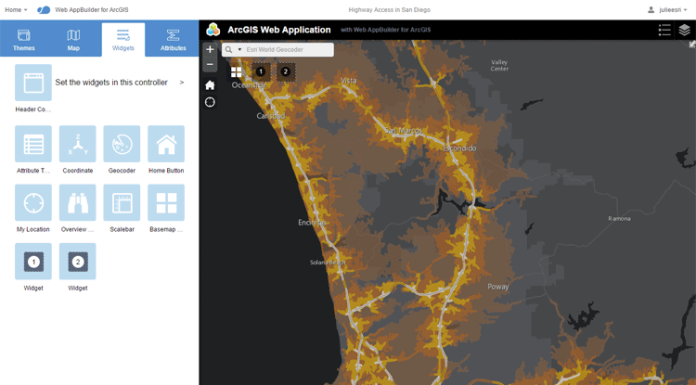Switch to the Map tab
696x385 pixels.
(x=74, y=40)
